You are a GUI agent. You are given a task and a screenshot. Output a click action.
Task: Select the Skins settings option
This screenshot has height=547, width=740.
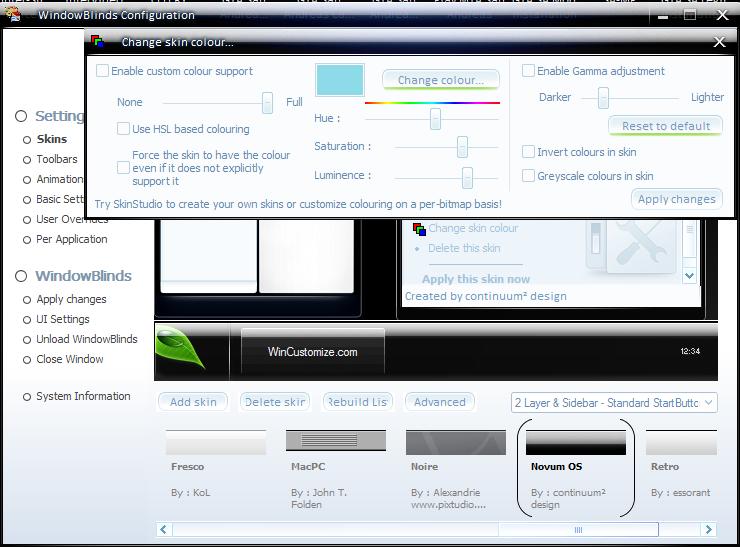click(45, 139)
